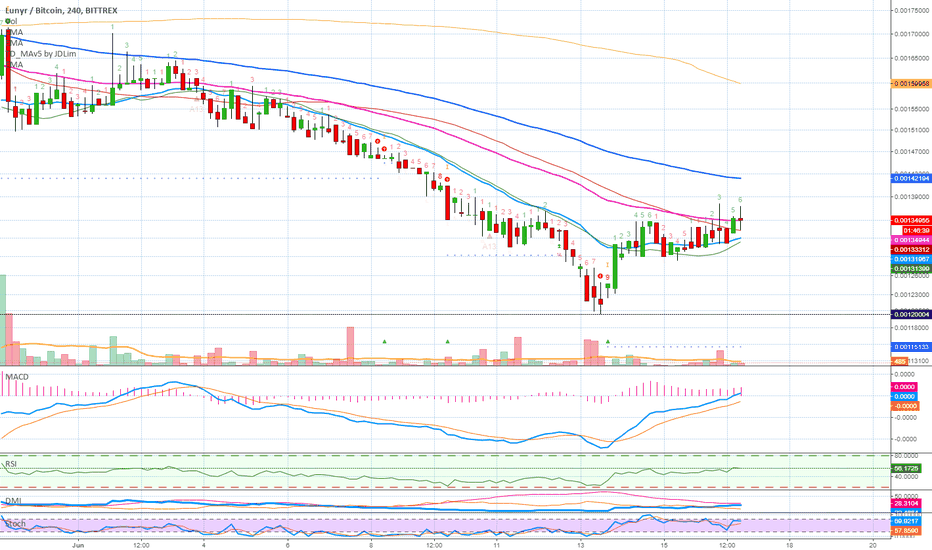Select the pink 28.3104 DMI value tag

point(906,504)
